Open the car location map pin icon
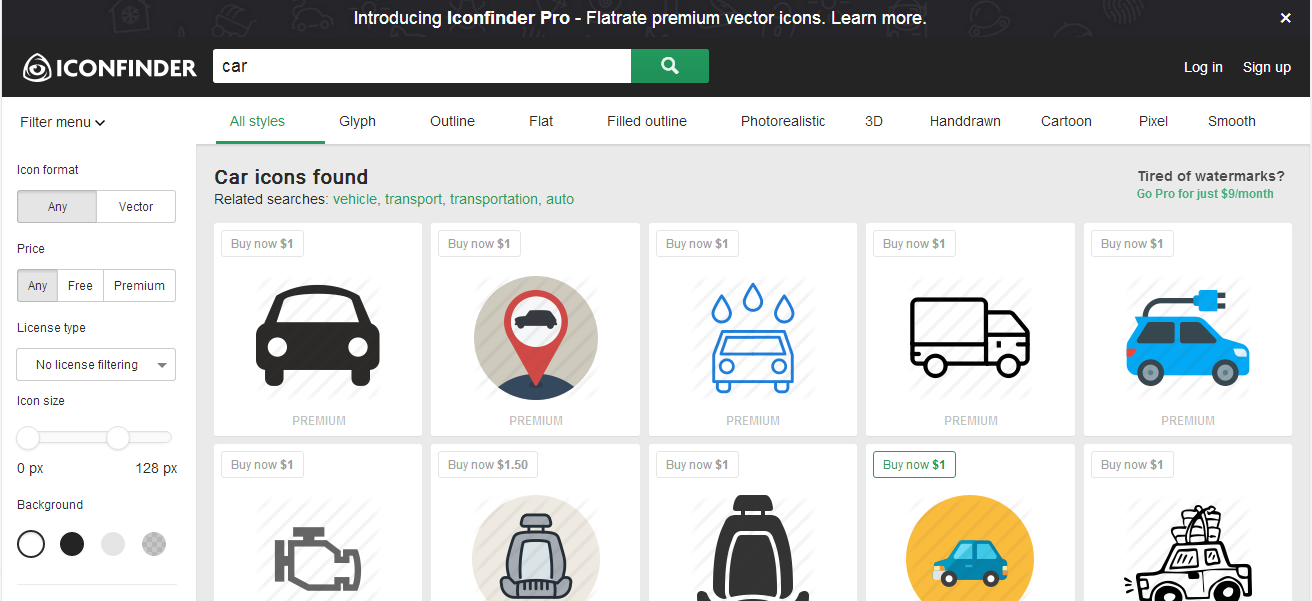Image resolution: width=1312 pixels, height=601 pixels. click(x=536, y=337)
